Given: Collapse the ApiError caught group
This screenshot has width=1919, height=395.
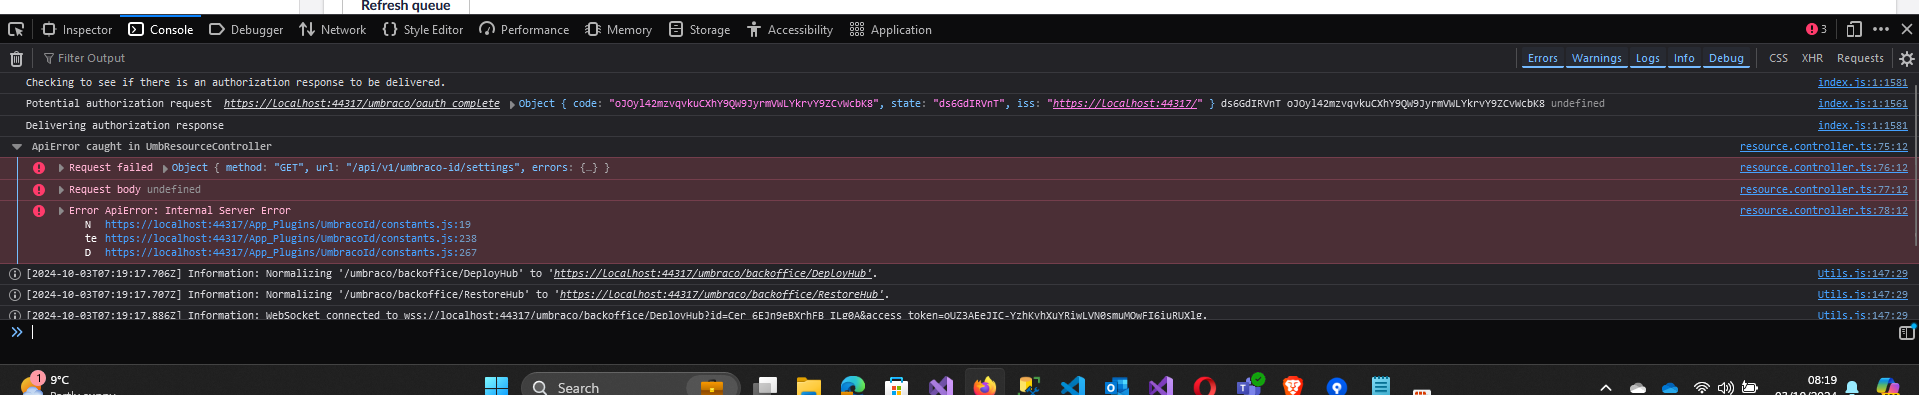Looking at the screenshot, I should pyautogui.click(x=17, y=147).
